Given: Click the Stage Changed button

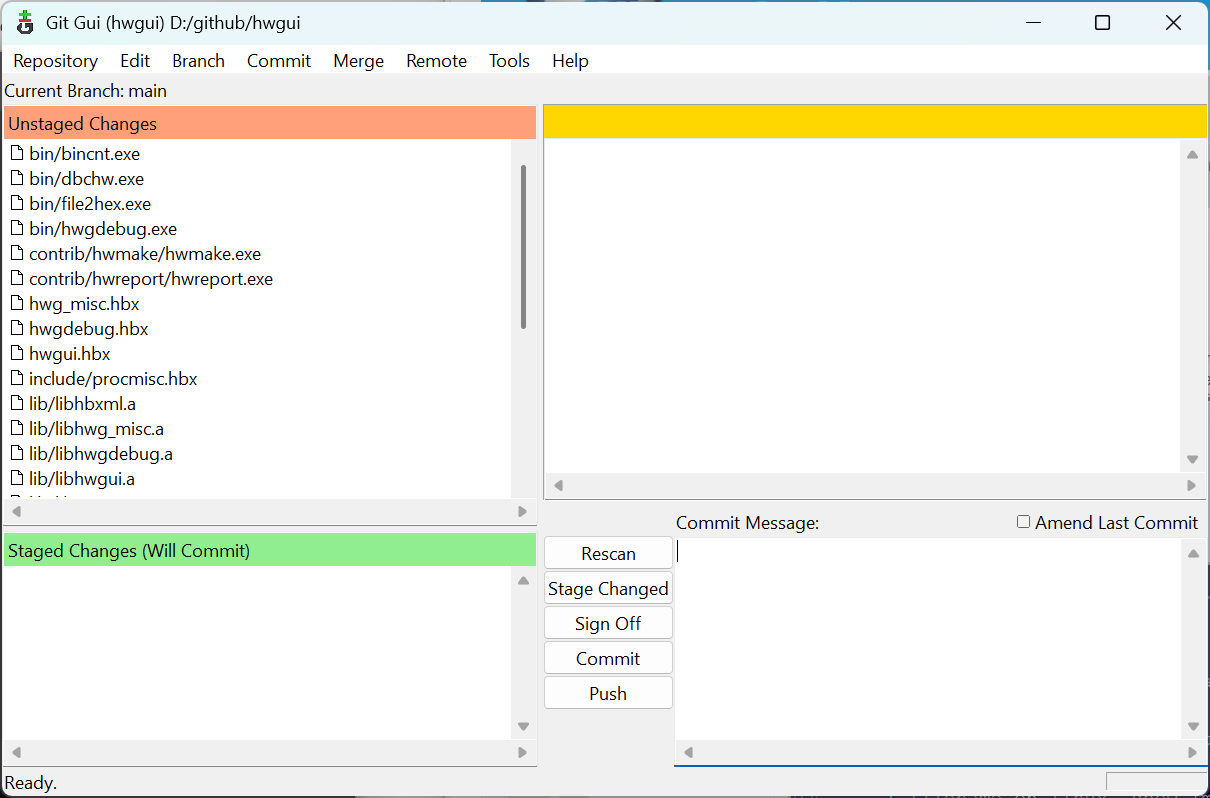Looking at the screenshot, I should pyautogui.click(x=608, y=589).
